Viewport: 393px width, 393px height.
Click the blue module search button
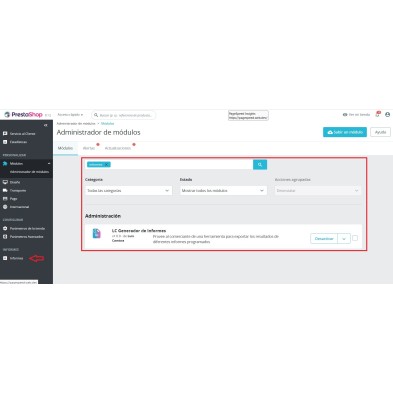[x=260, y=165]
